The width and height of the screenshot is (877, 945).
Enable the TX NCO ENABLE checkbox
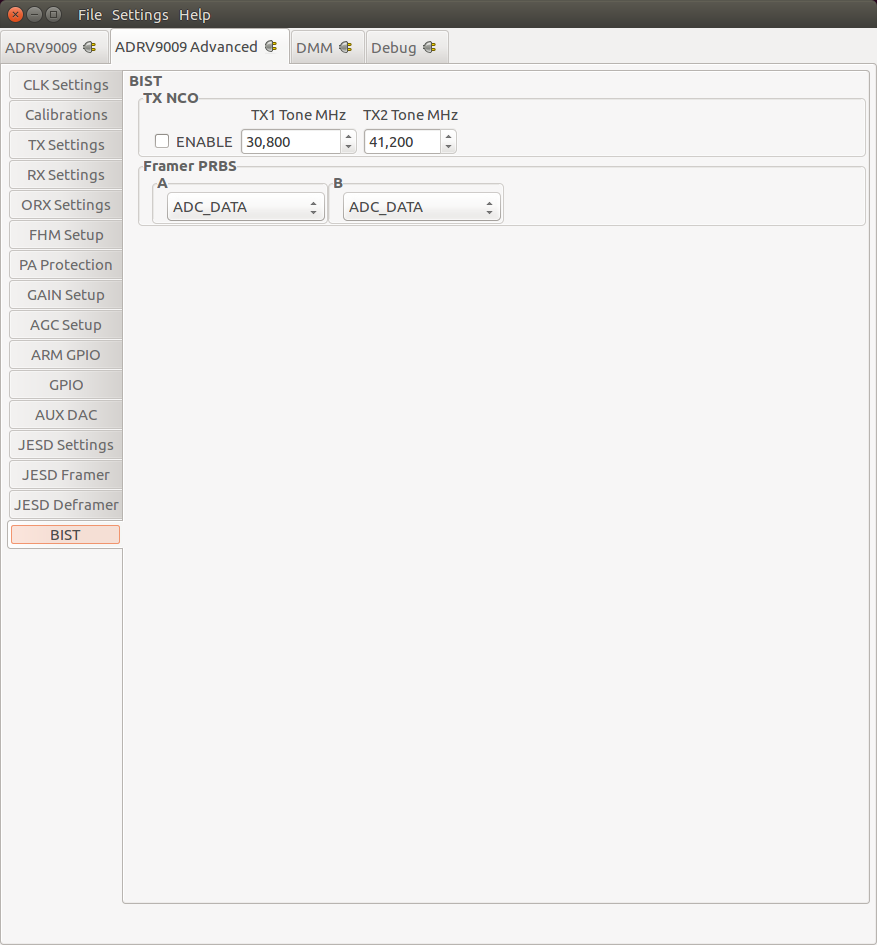[x=162, y=141]
